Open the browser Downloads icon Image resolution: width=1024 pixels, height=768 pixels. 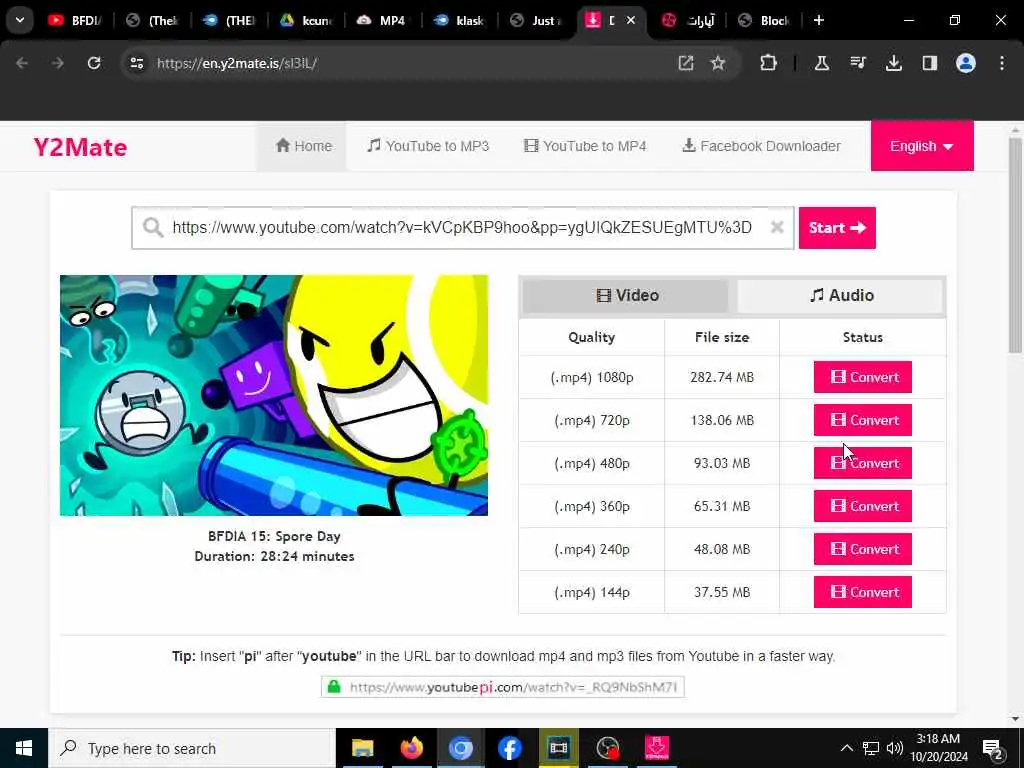point(893,63)
